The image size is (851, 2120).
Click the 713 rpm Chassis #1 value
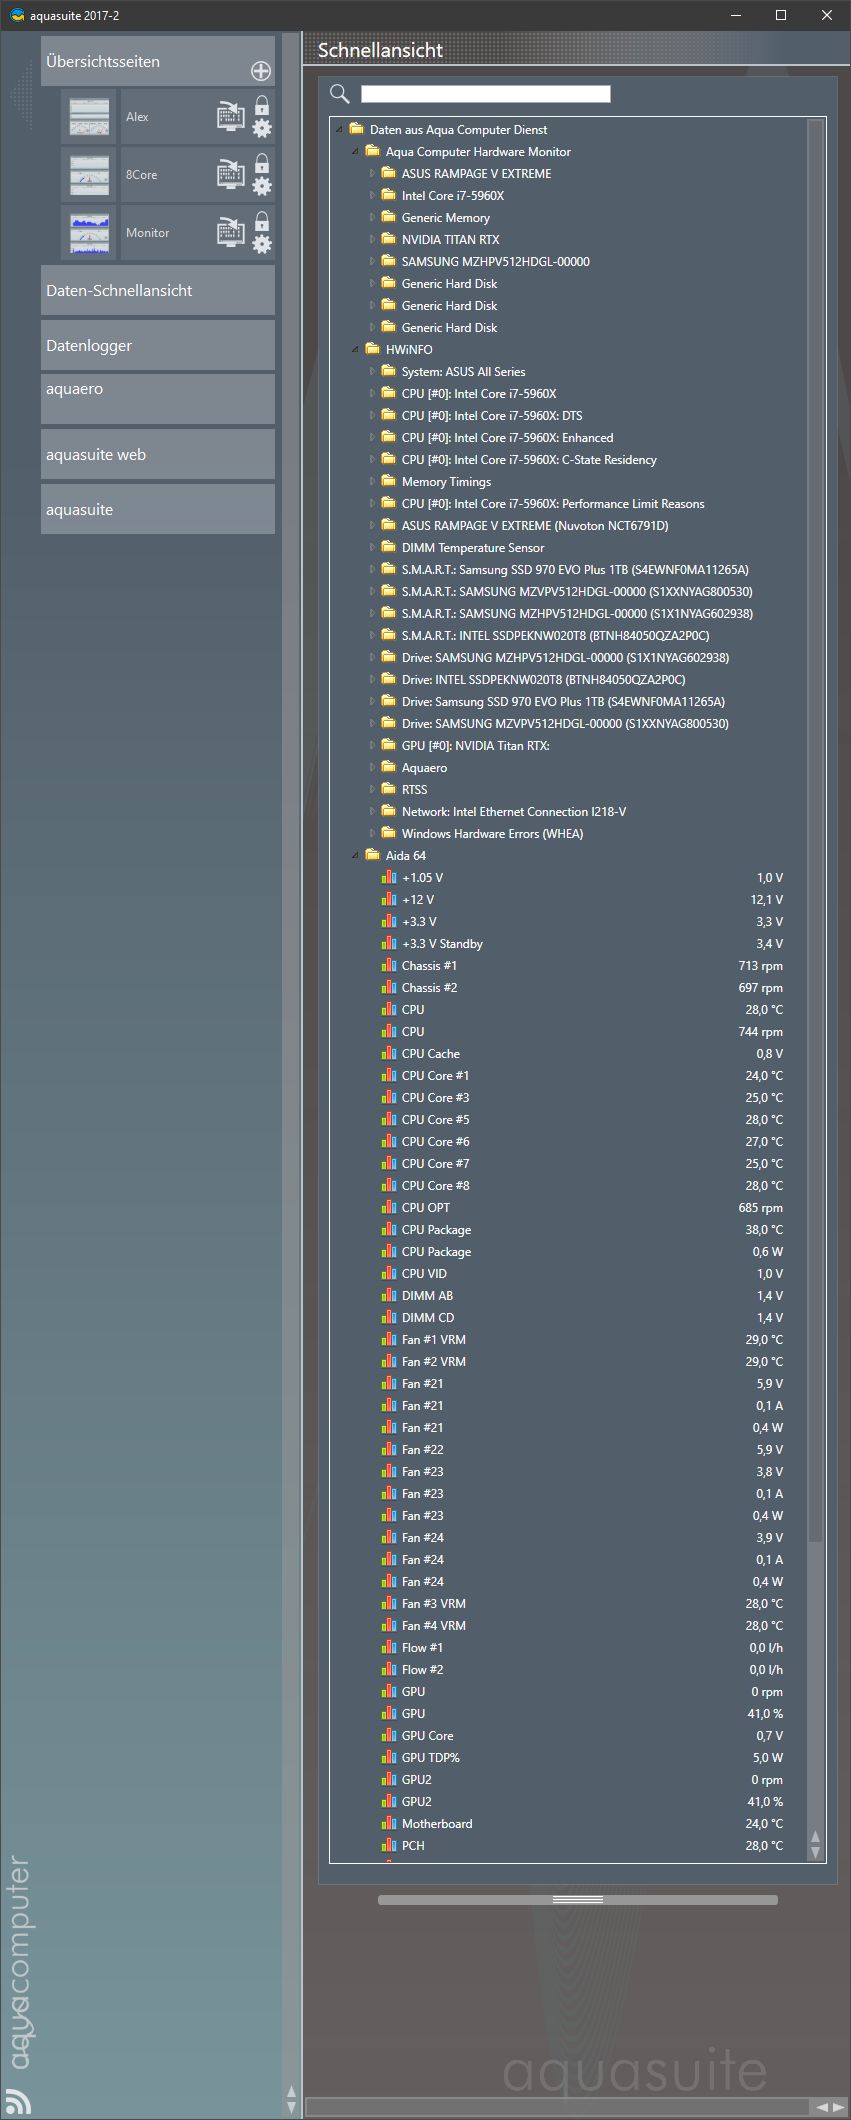(760, 965)
